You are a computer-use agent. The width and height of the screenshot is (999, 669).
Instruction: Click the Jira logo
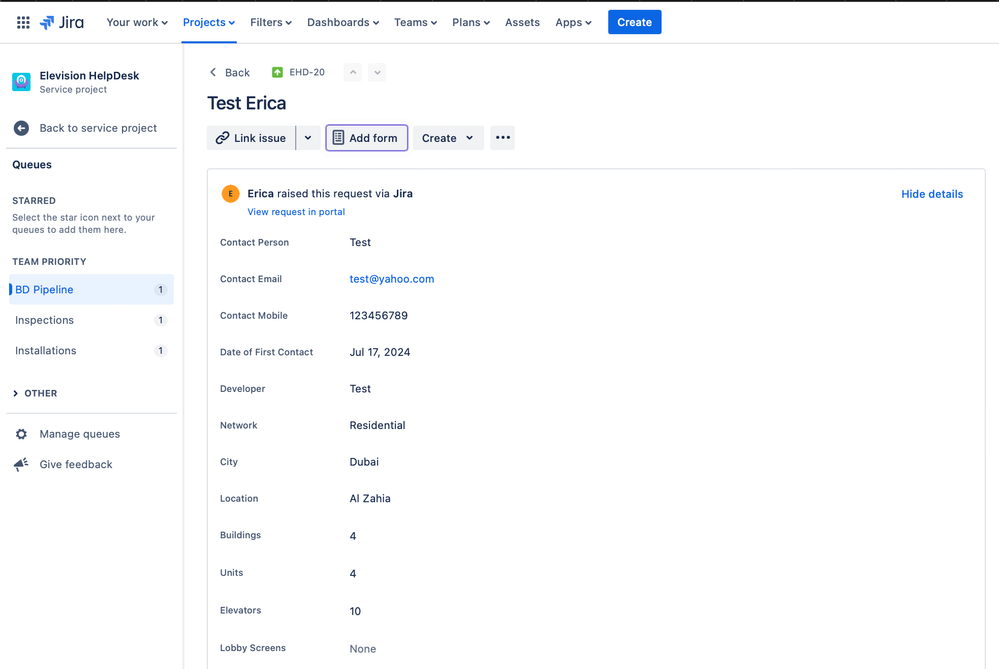click(62, 22)
